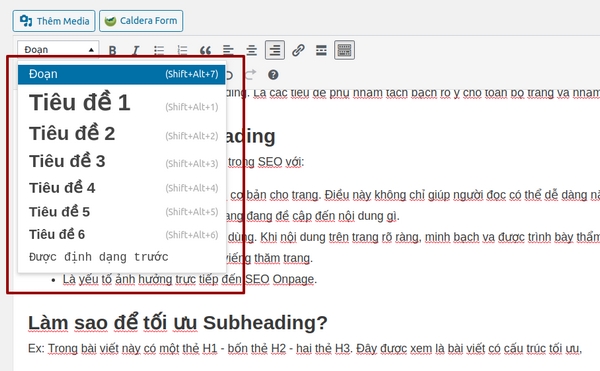Toggle Italic formatting icon
The width and height of the screenshot is (600, 371).
click(135, 50)
